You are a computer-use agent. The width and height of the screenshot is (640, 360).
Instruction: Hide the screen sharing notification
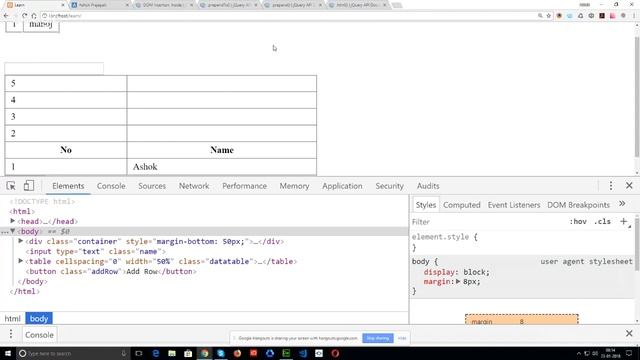click(402, 338)
